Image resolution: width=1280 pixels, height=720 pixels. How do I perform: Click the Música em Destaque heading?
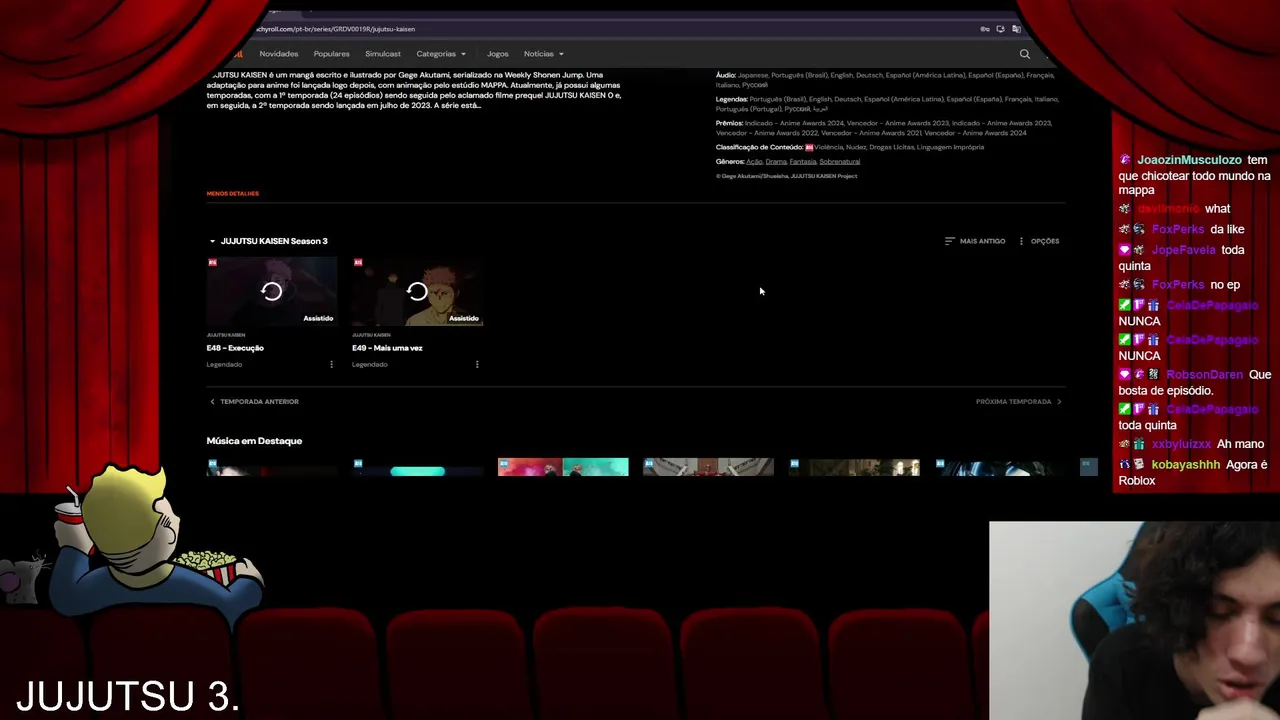point(254,441)
